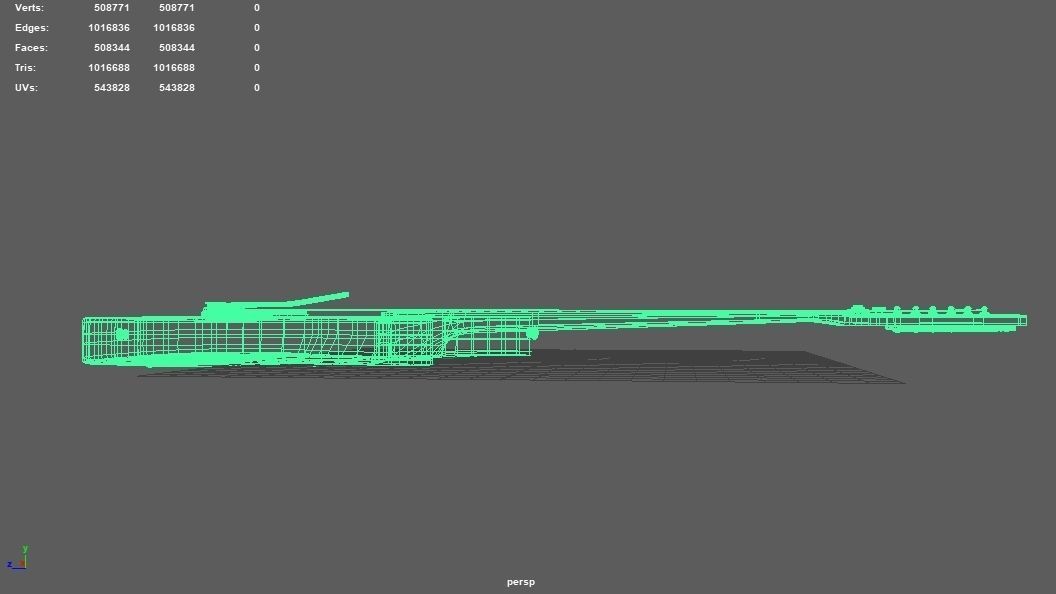This screenshot has width=1056, height=594.
Task: Click the Verts selected count showing 0
Action: tap(257, 8)
